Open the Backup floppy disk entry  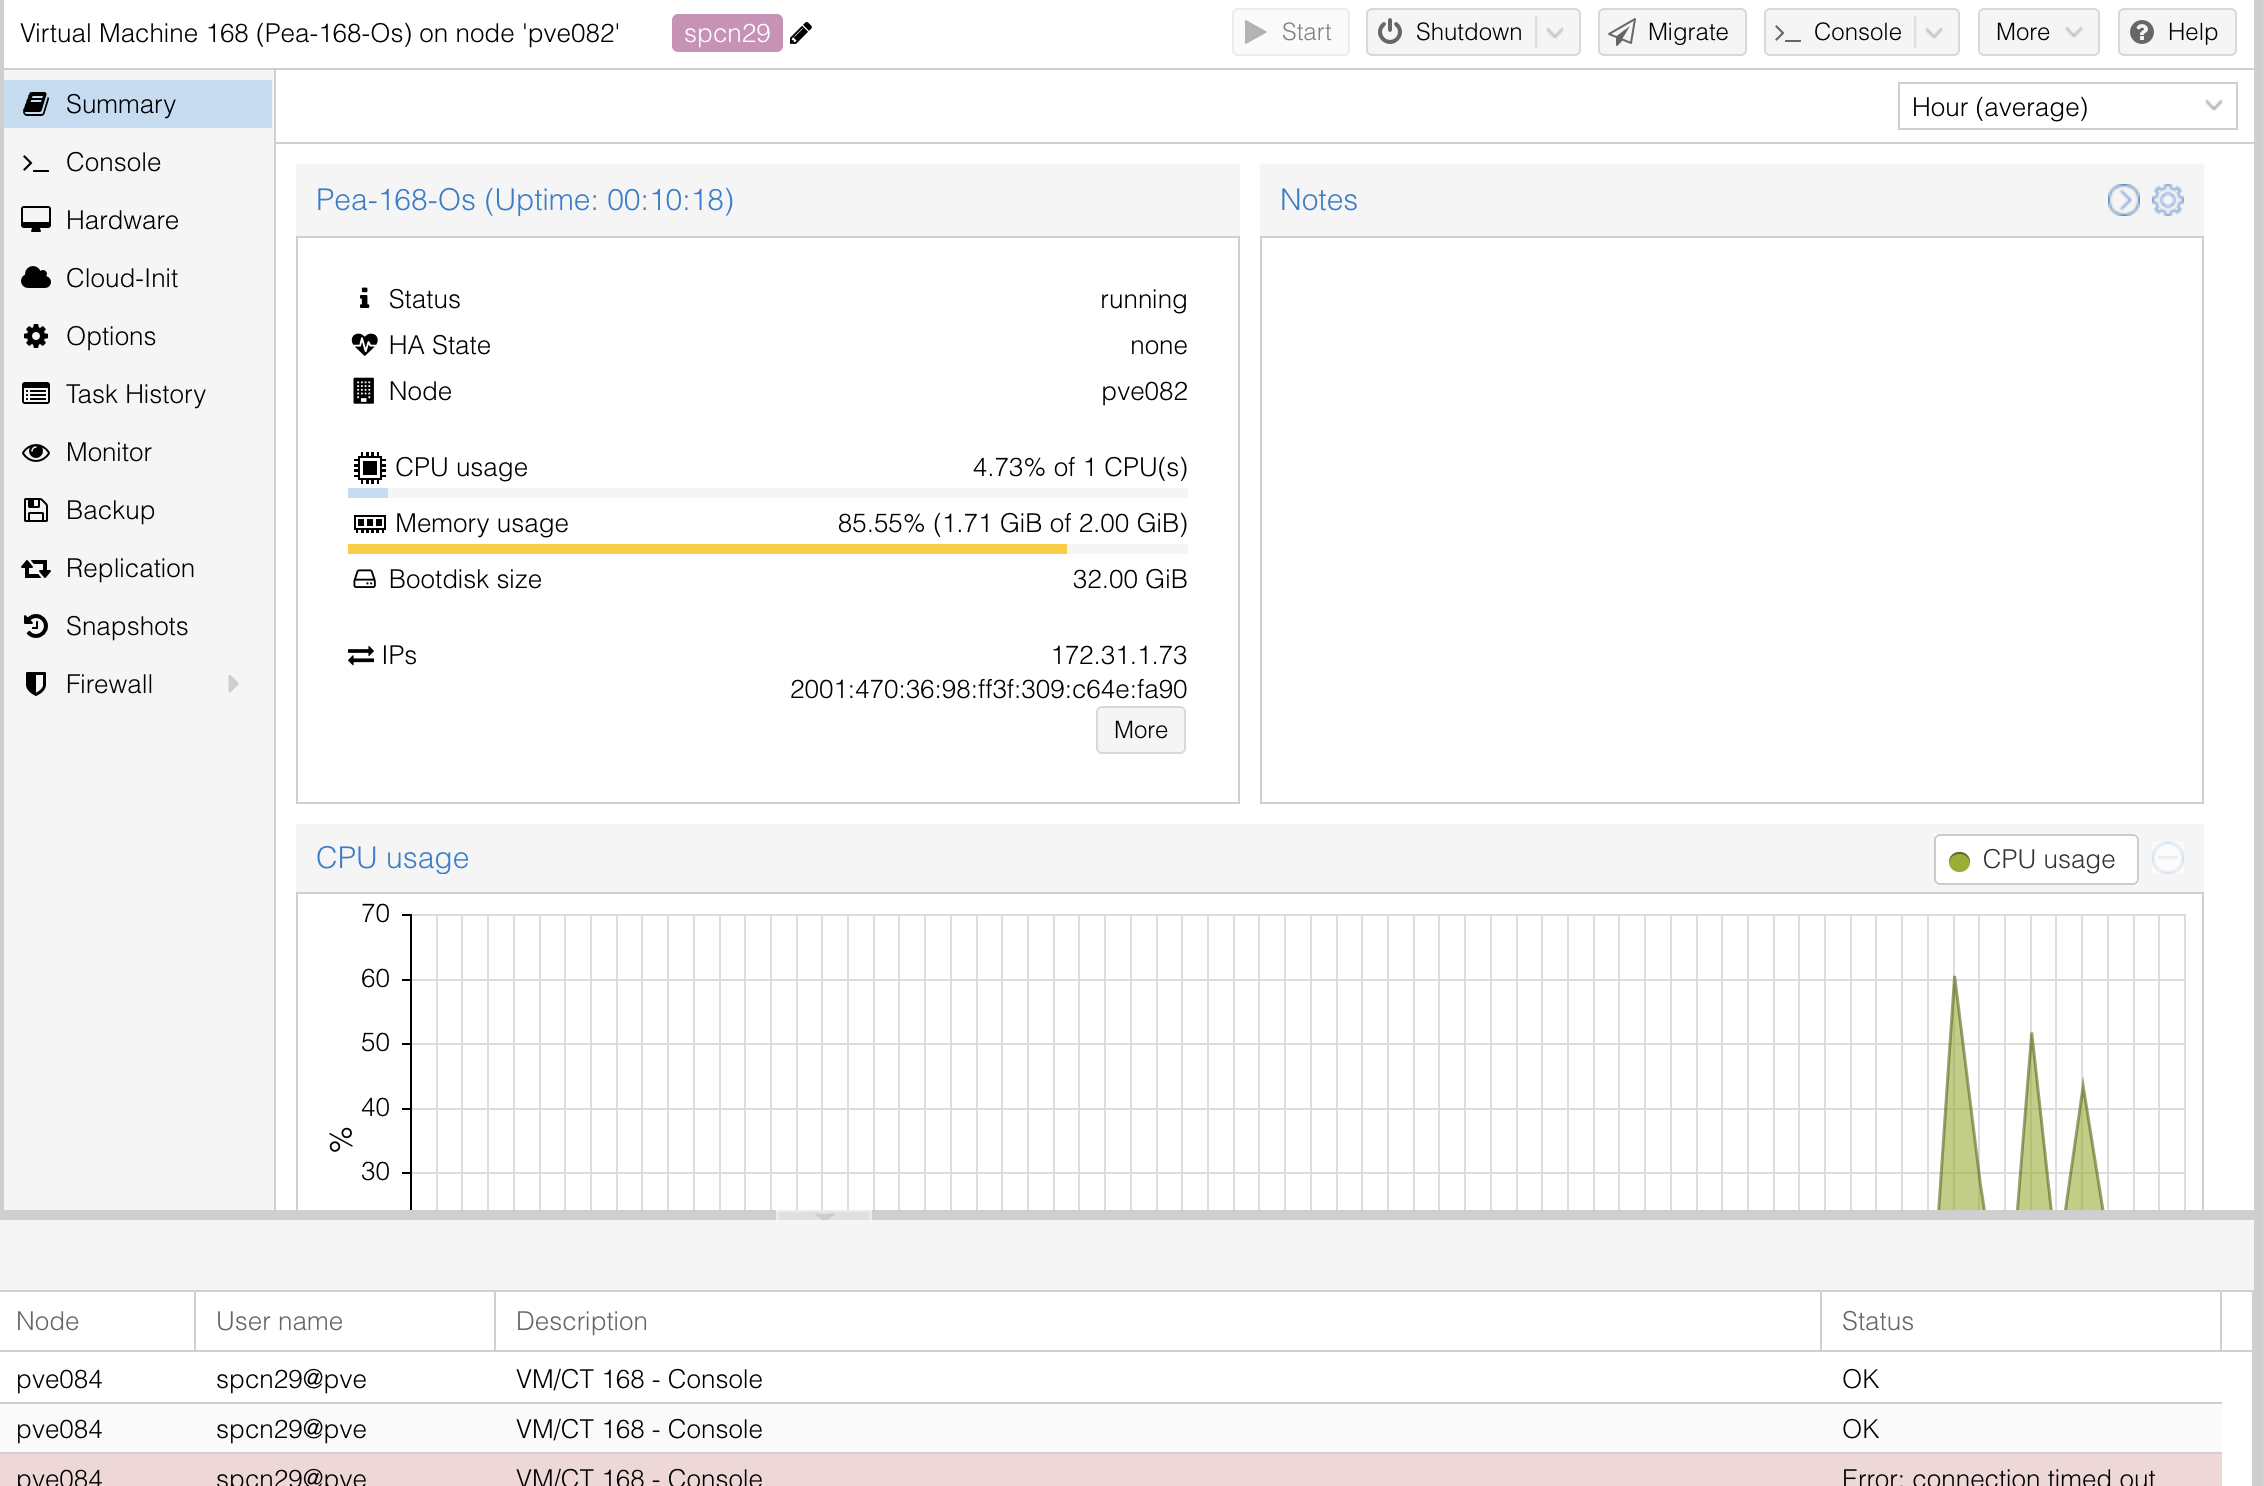pyautogui.click(x=138, y=510)
